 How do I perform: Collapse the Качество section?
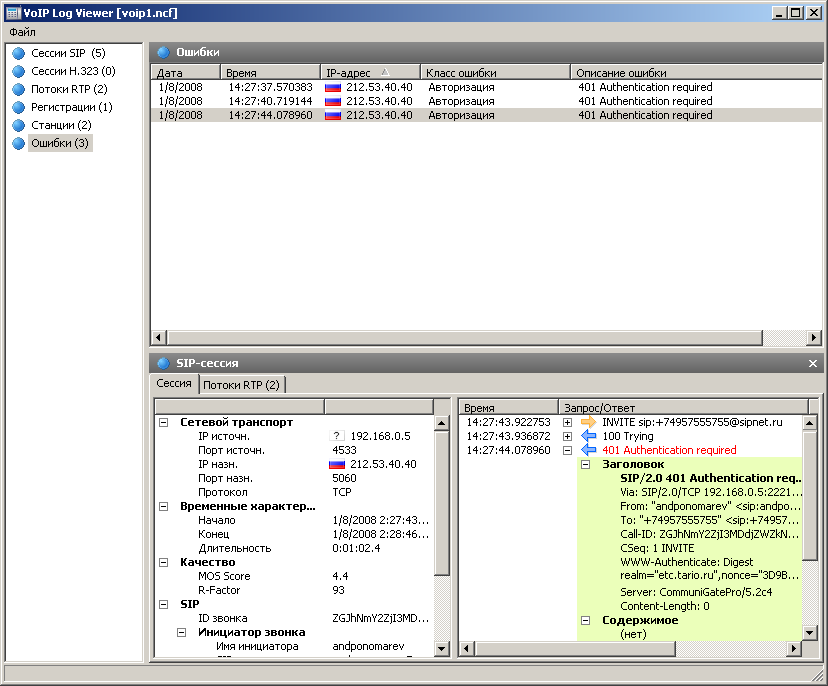coord(163,562)
